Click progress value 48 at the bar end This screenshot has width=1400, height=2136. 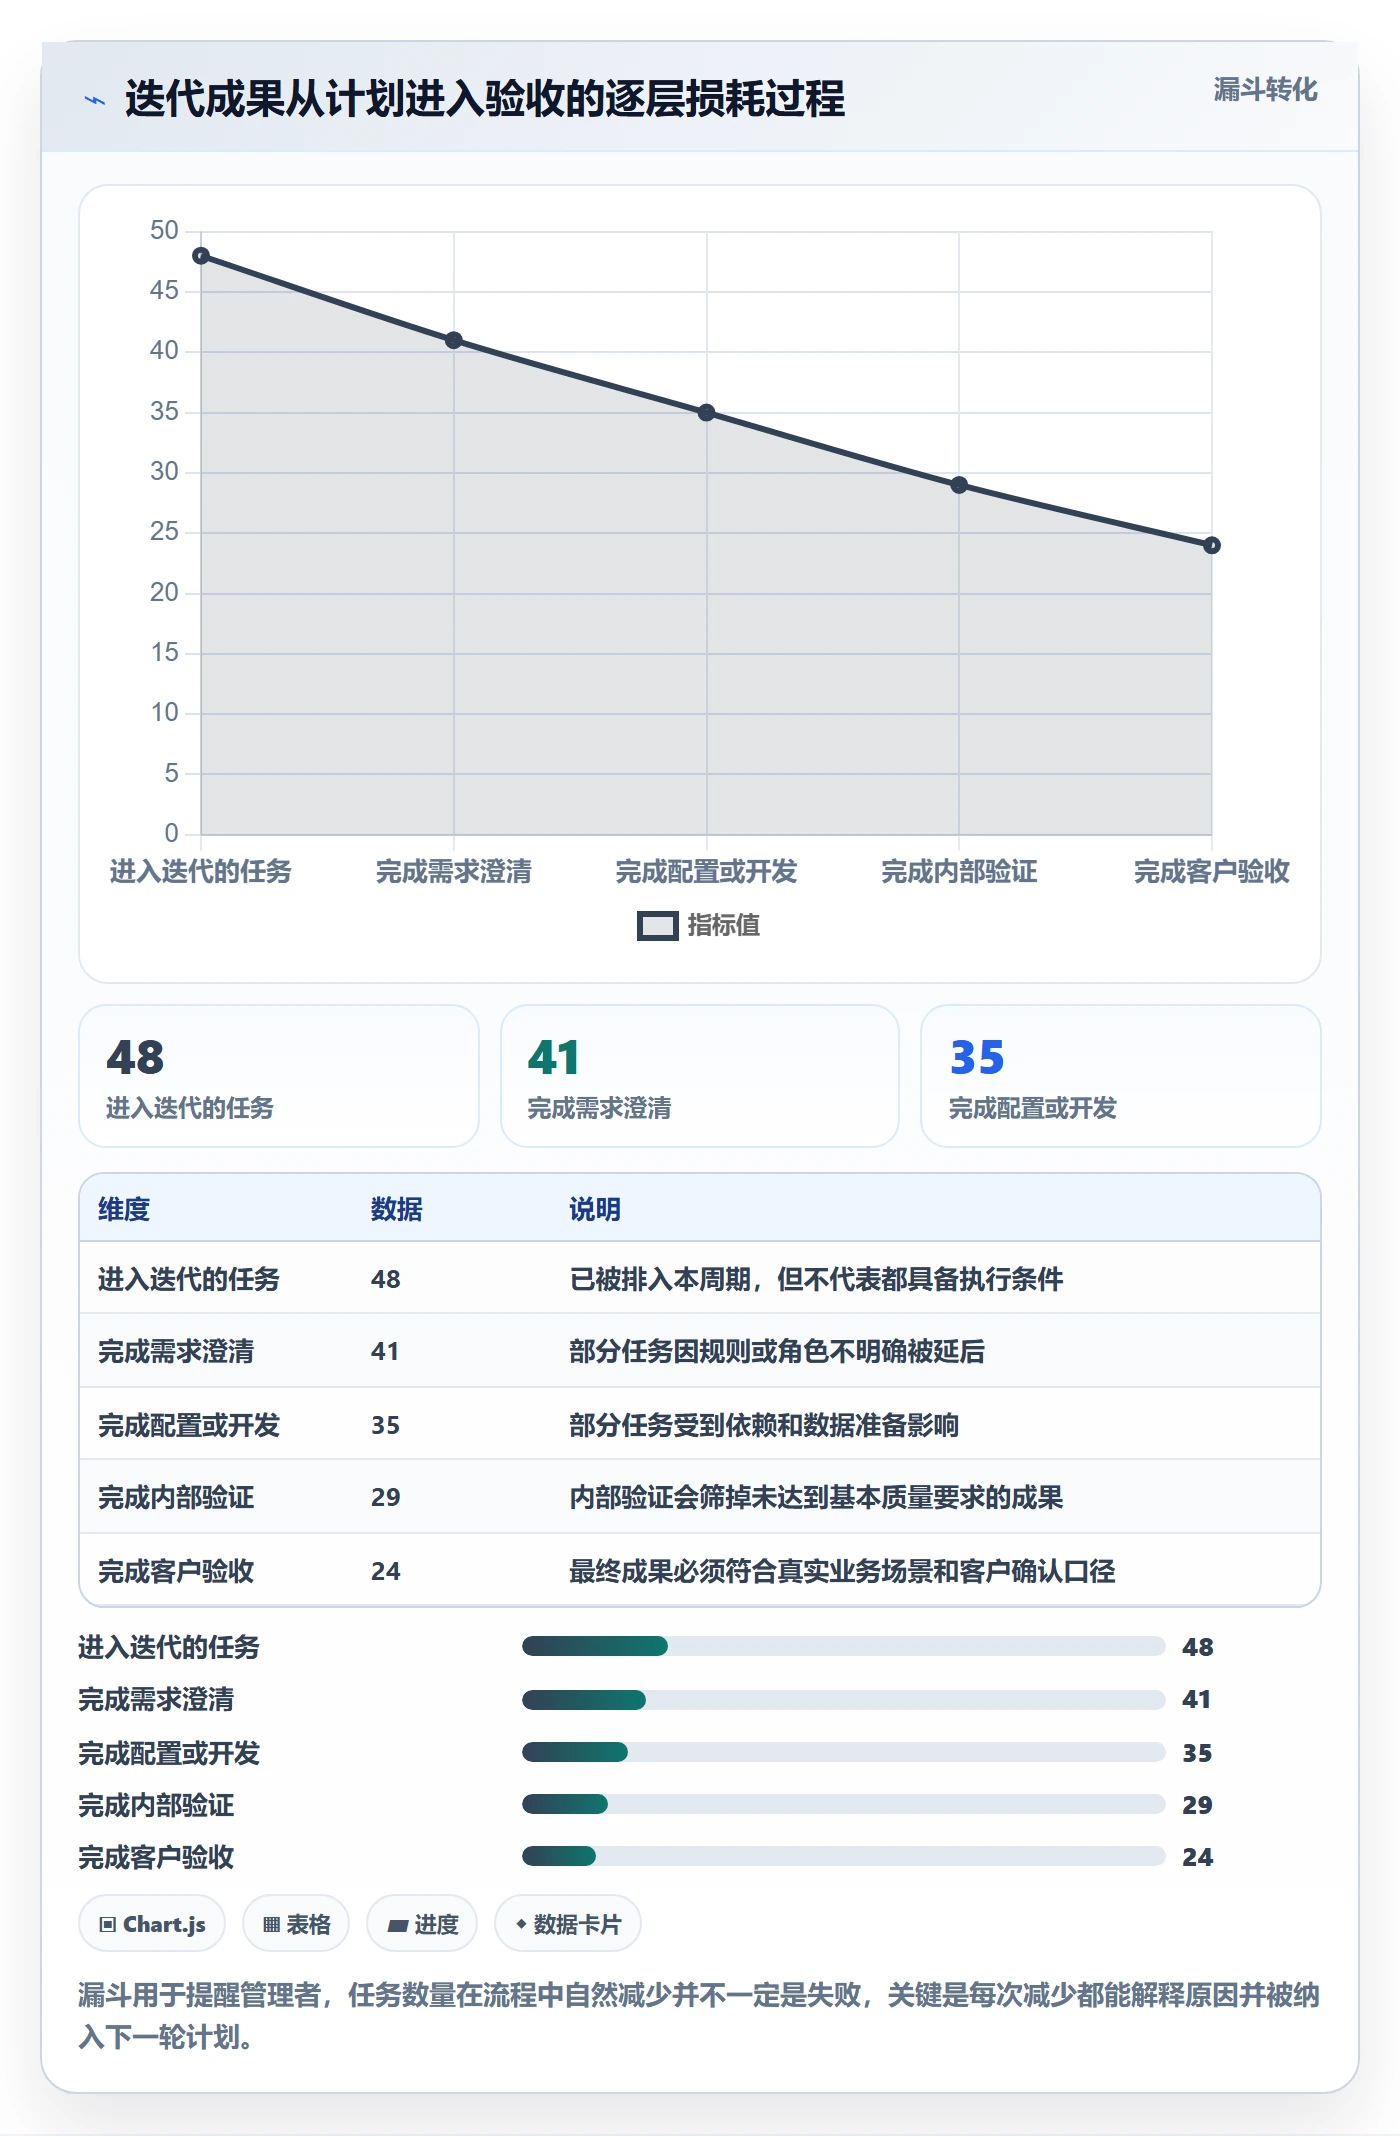pos(1197,1647)
